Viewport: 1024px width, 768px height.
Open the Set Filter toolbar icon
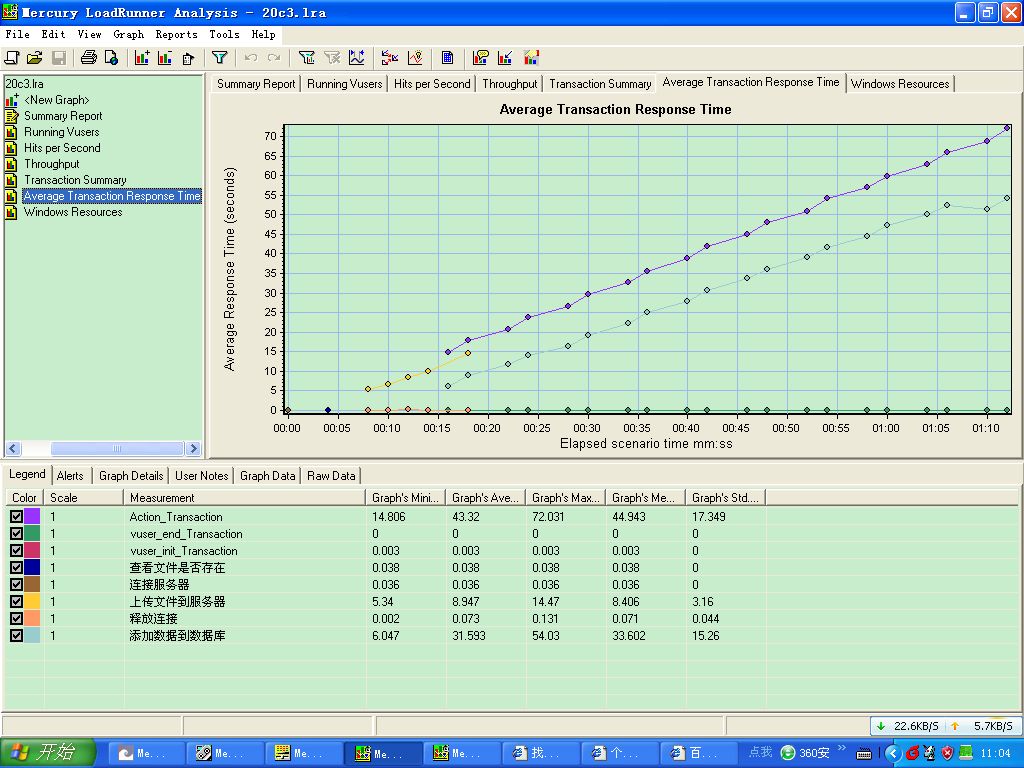pyautogui.click(x=218, y=57)
